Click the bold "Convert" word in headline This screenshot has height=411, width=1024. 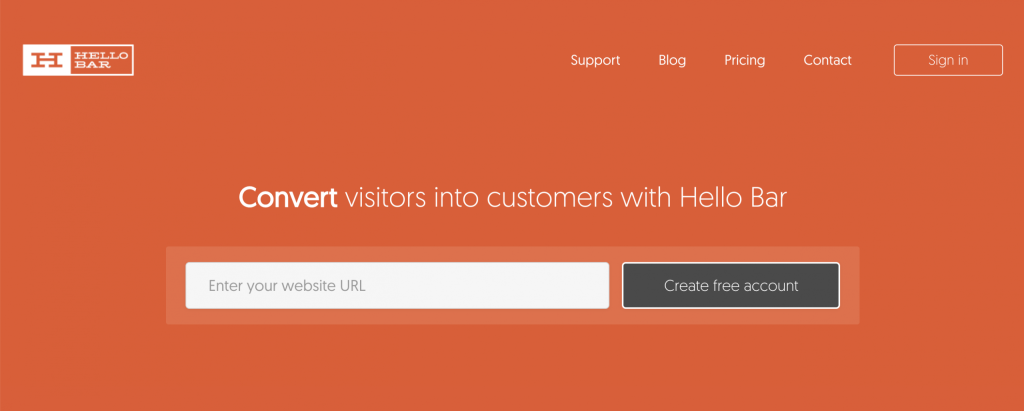pos(288,198)
